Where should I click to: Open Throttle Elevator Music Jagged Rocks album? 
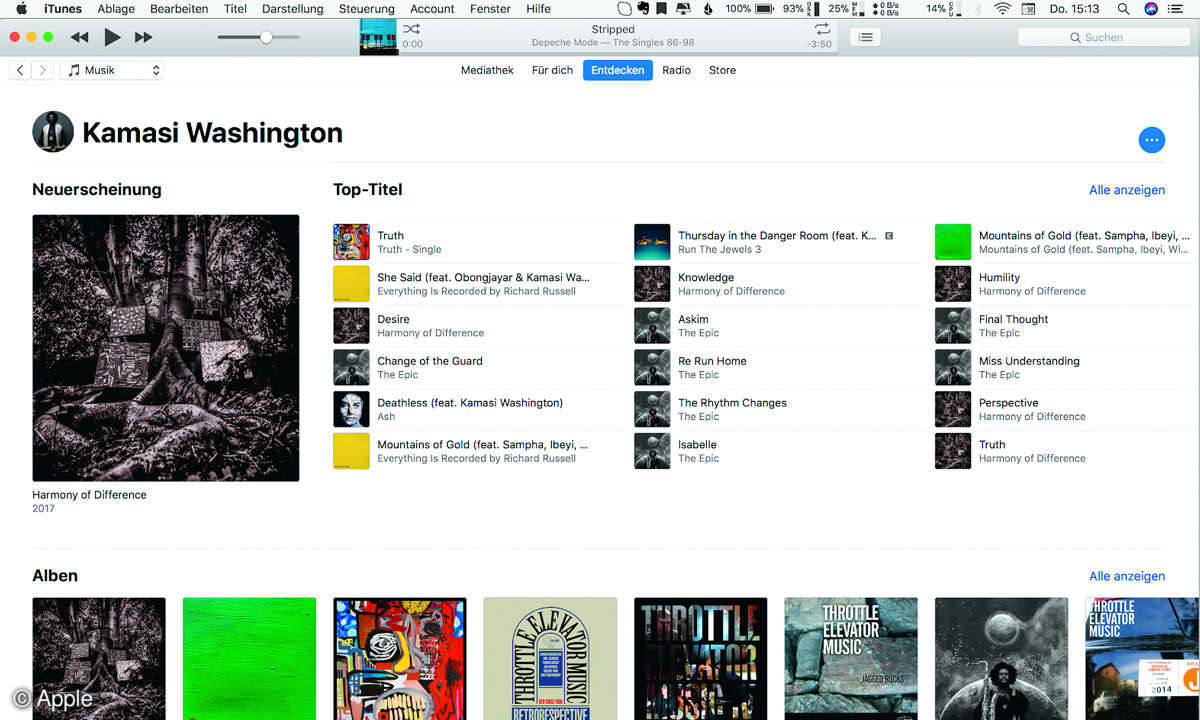(851, 658)
